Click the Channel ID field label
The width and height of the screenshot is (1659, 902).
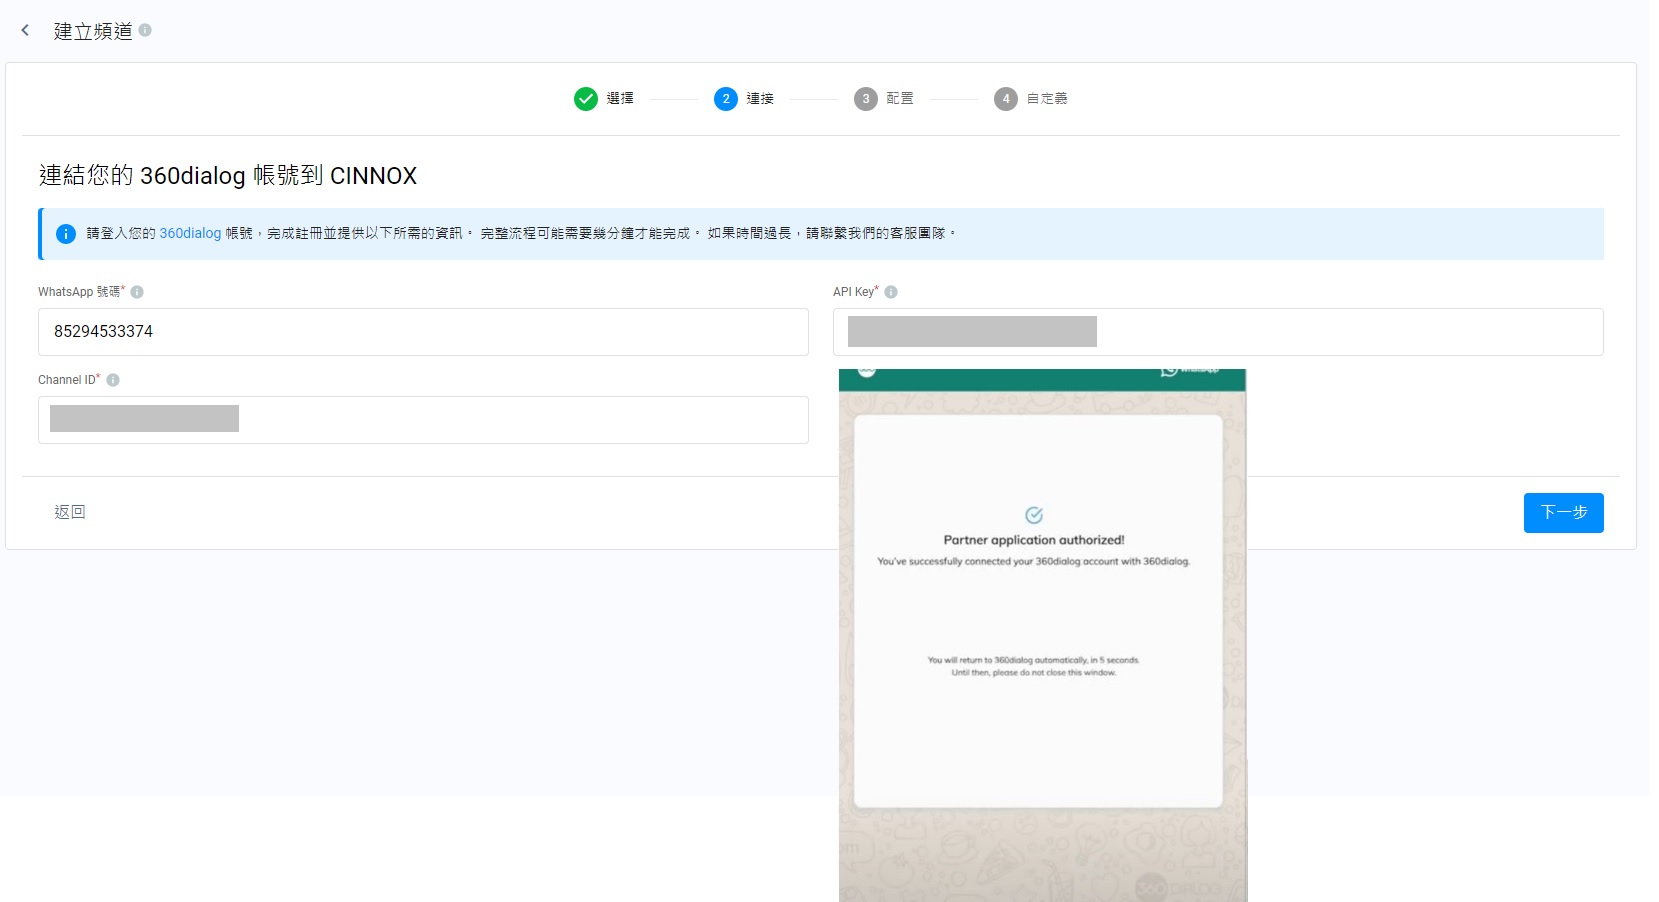coord(69,380)
